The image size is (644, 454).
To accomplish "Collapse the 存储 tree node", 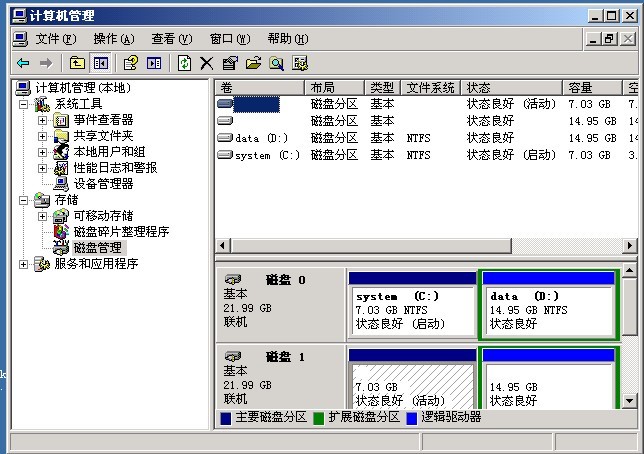I will coord(24,200).
